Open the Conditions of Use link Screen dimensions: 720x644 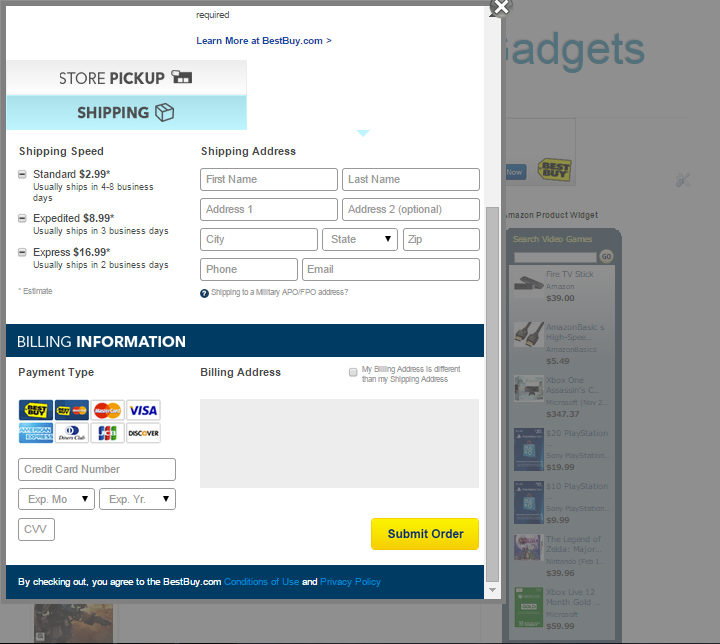point(261,582)
